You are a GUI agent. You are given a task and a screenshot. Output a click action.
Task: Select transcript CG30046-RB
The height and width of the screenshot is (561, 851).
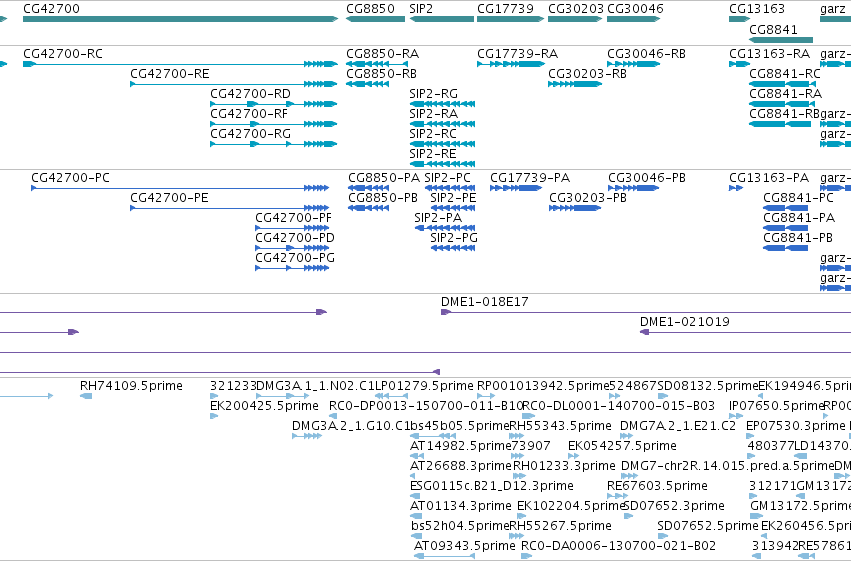[x=633, y=64]
